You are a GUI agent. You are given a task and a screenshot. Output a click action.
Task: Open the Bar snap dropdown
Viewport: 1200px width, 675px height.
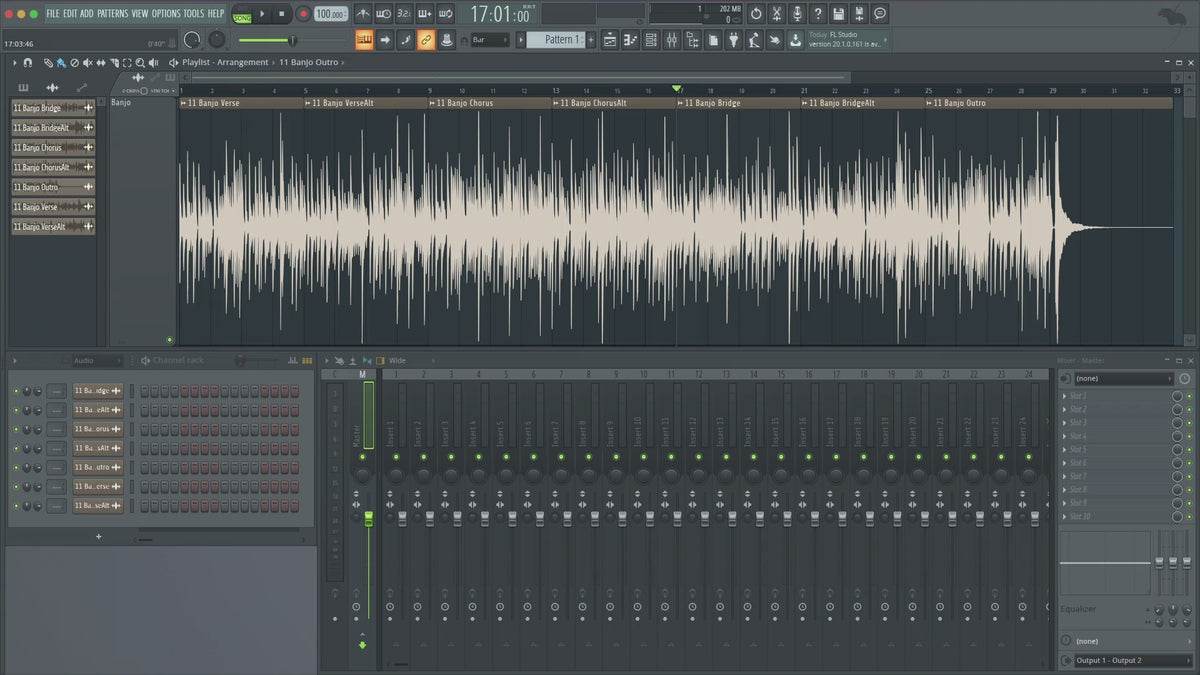(x=490, y=40)
